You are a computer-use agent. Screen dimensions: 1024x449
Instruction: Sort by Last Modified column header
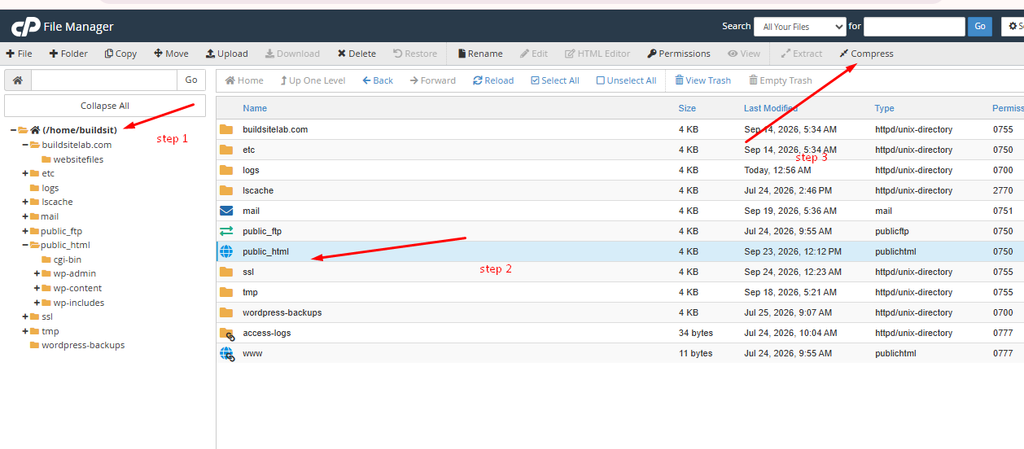771,108
